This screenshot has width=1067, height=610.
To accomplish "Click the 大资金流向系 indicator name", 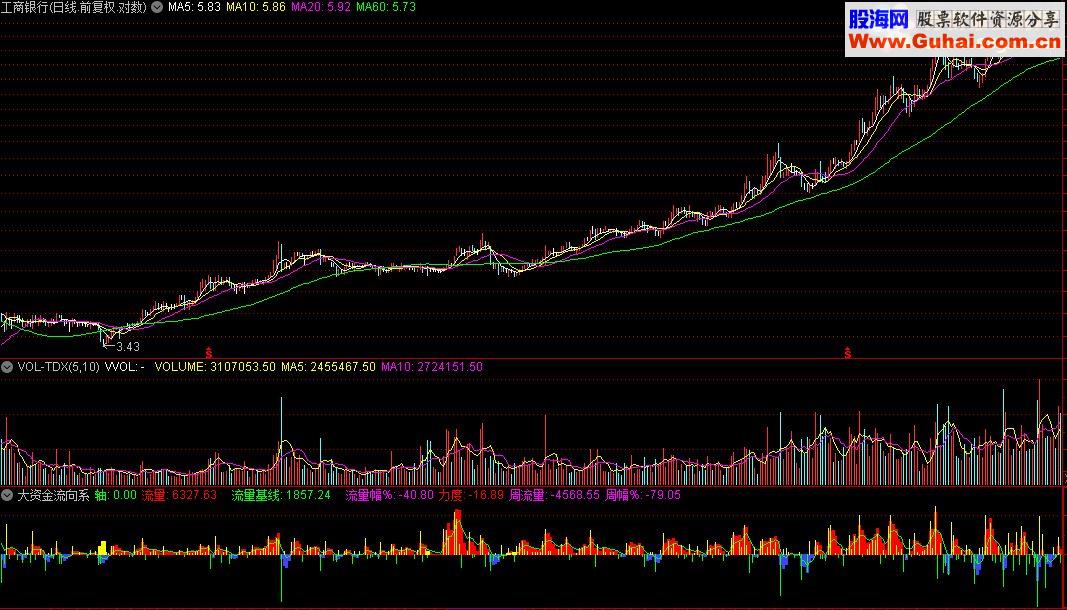I will [x=53, y=495].
